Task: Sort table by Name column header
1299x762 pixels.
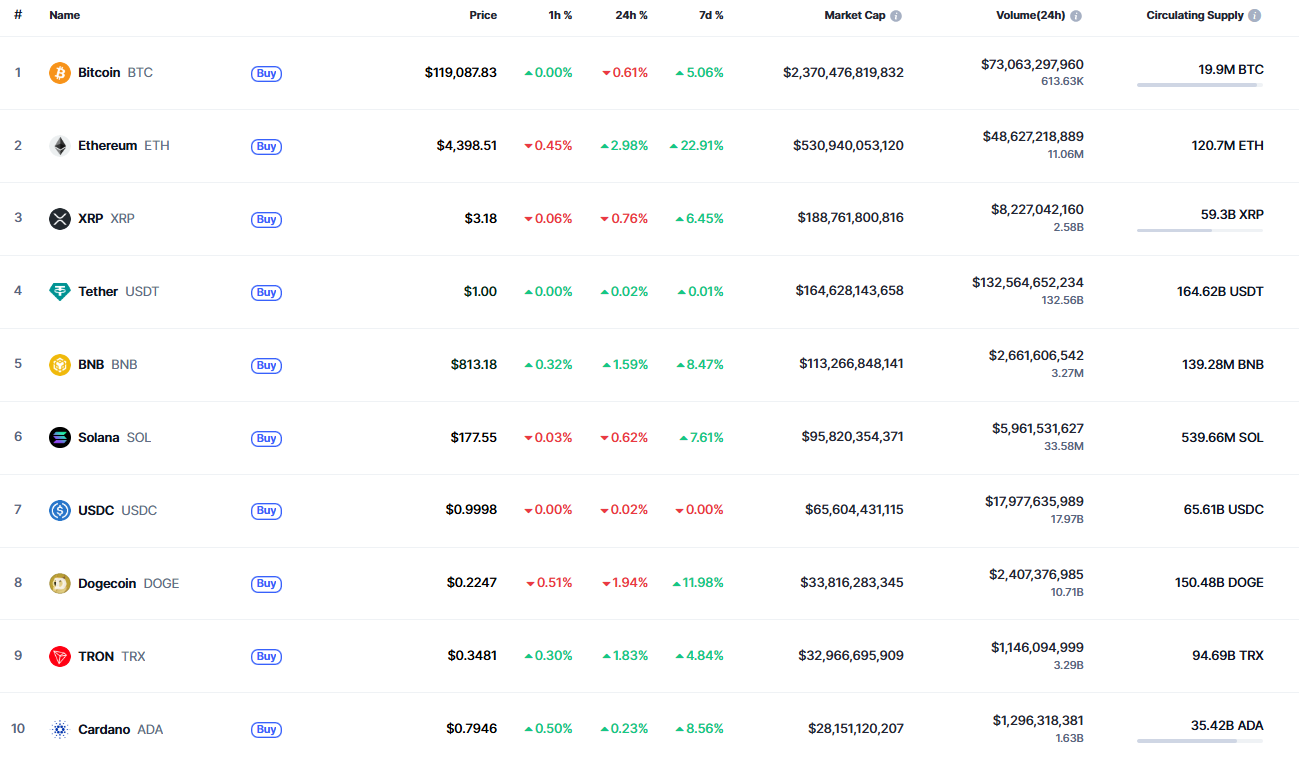Action: click(x=64, y=16)
